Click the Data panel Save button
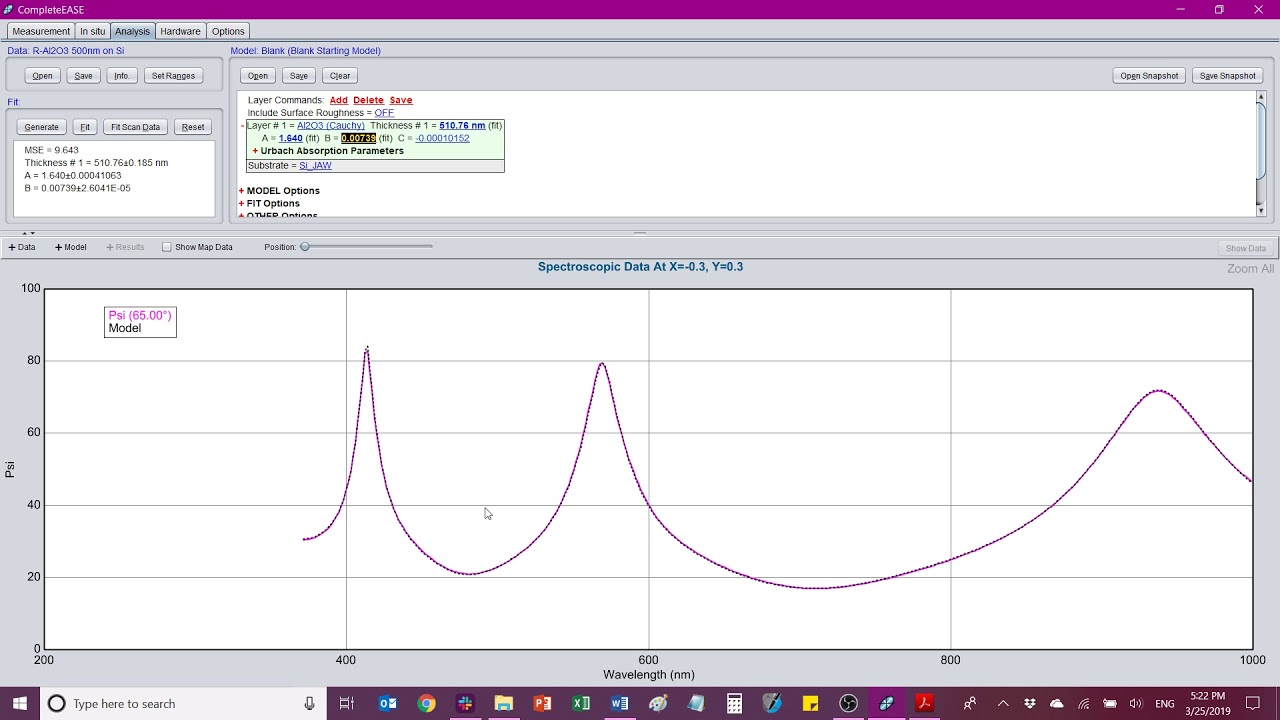Screen dimensions: 1280x720 point(83,76)
